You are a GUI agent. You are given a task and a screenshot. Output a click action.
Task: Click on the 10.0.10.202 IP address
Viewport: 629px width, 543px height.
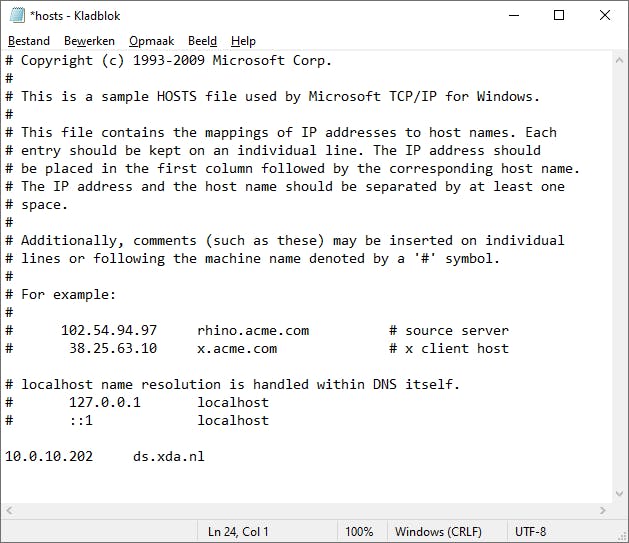[49, 457]
